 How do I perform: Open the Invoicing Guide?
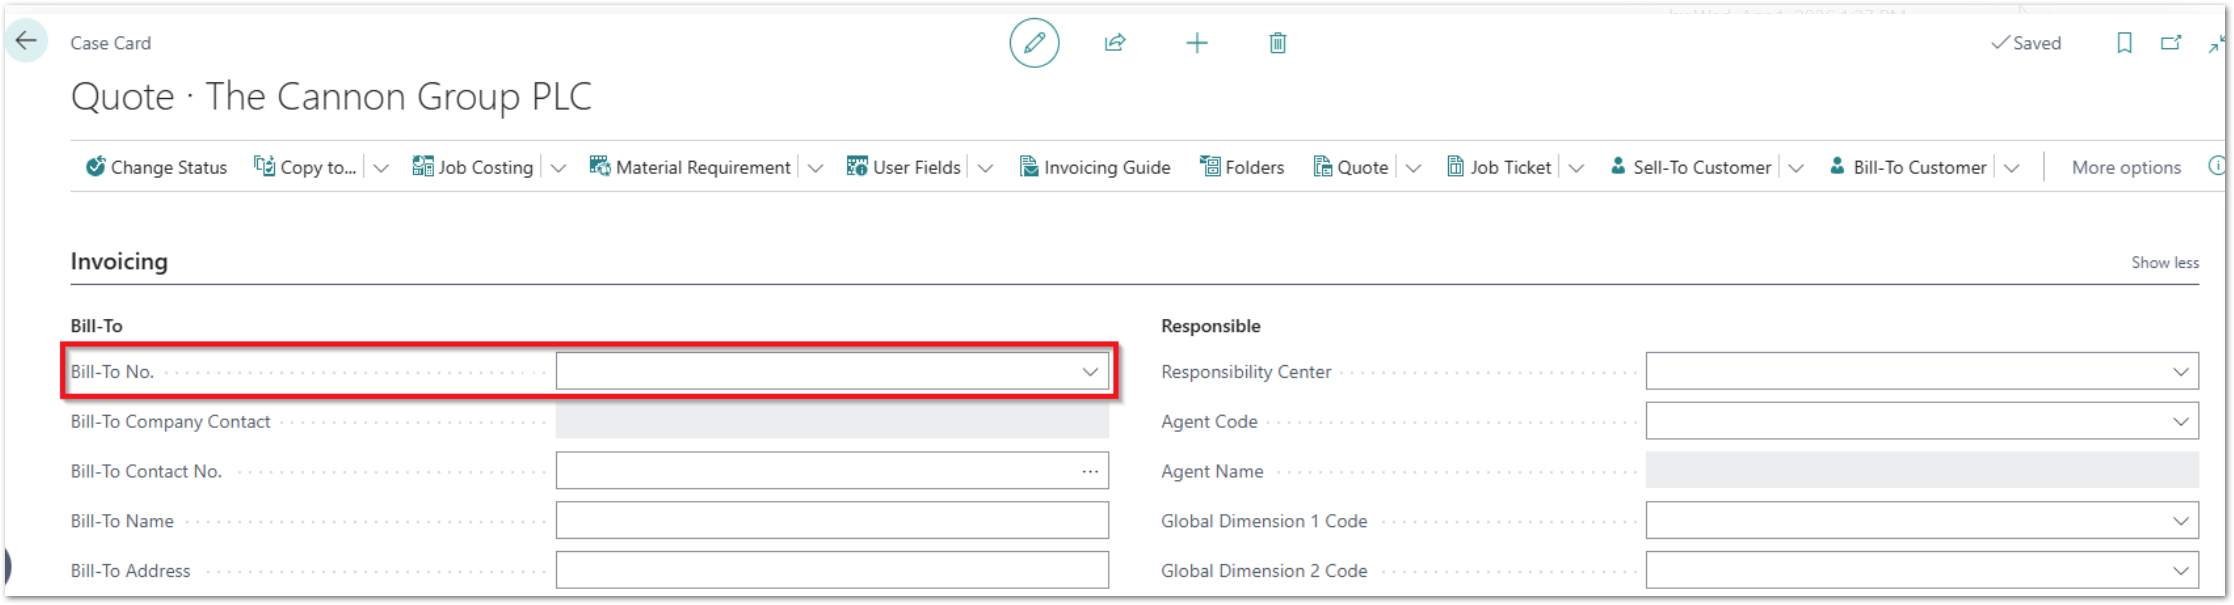pyautogui.click(x=1095, y=167)
